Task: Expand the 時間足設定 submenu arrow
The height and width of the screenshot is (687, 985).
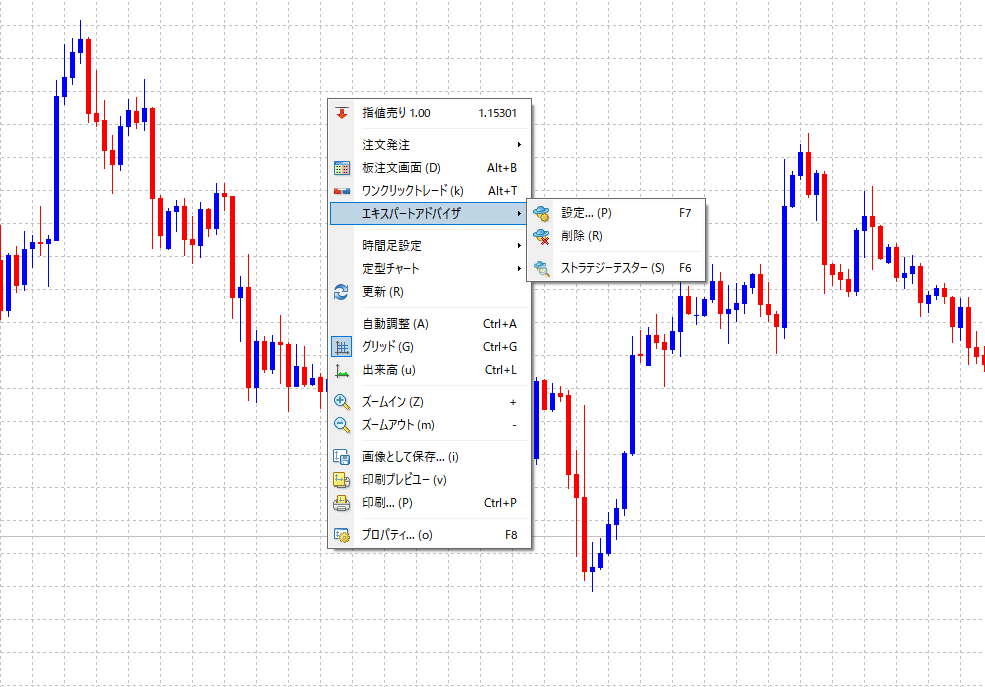Action: coord(519,246)
